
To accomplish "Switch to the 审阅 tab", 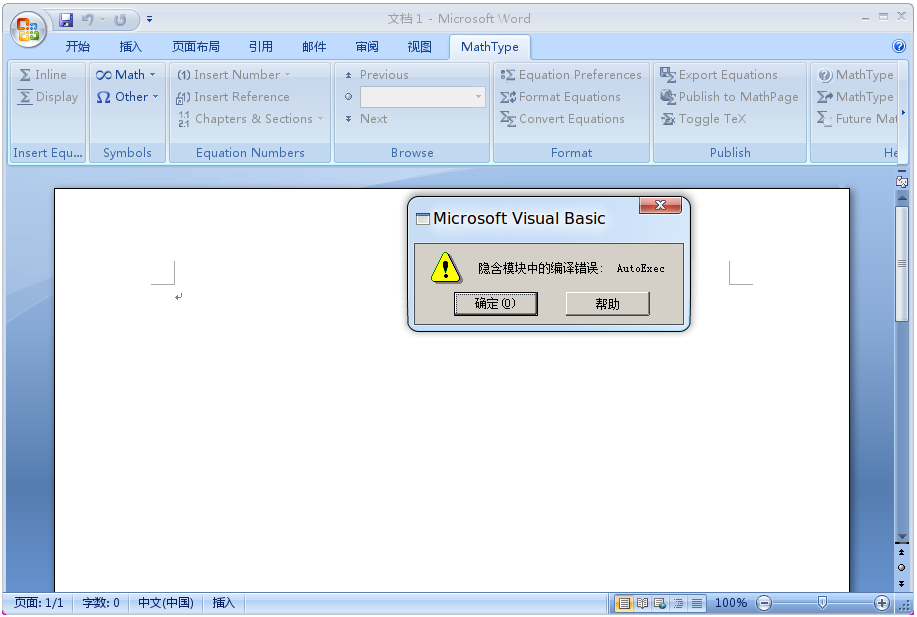I will point(367,47).
